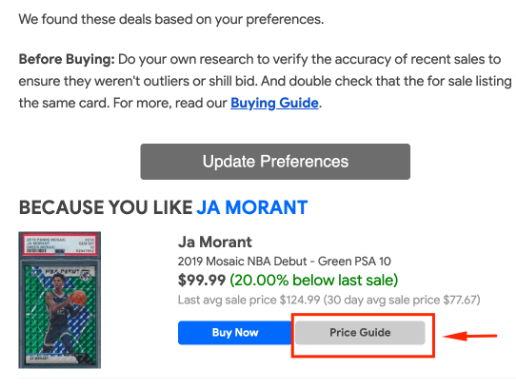Viewport: 516px width, 388px height.
Task: Click the green 20.00% below last sale text
Action: coord(314,280)
